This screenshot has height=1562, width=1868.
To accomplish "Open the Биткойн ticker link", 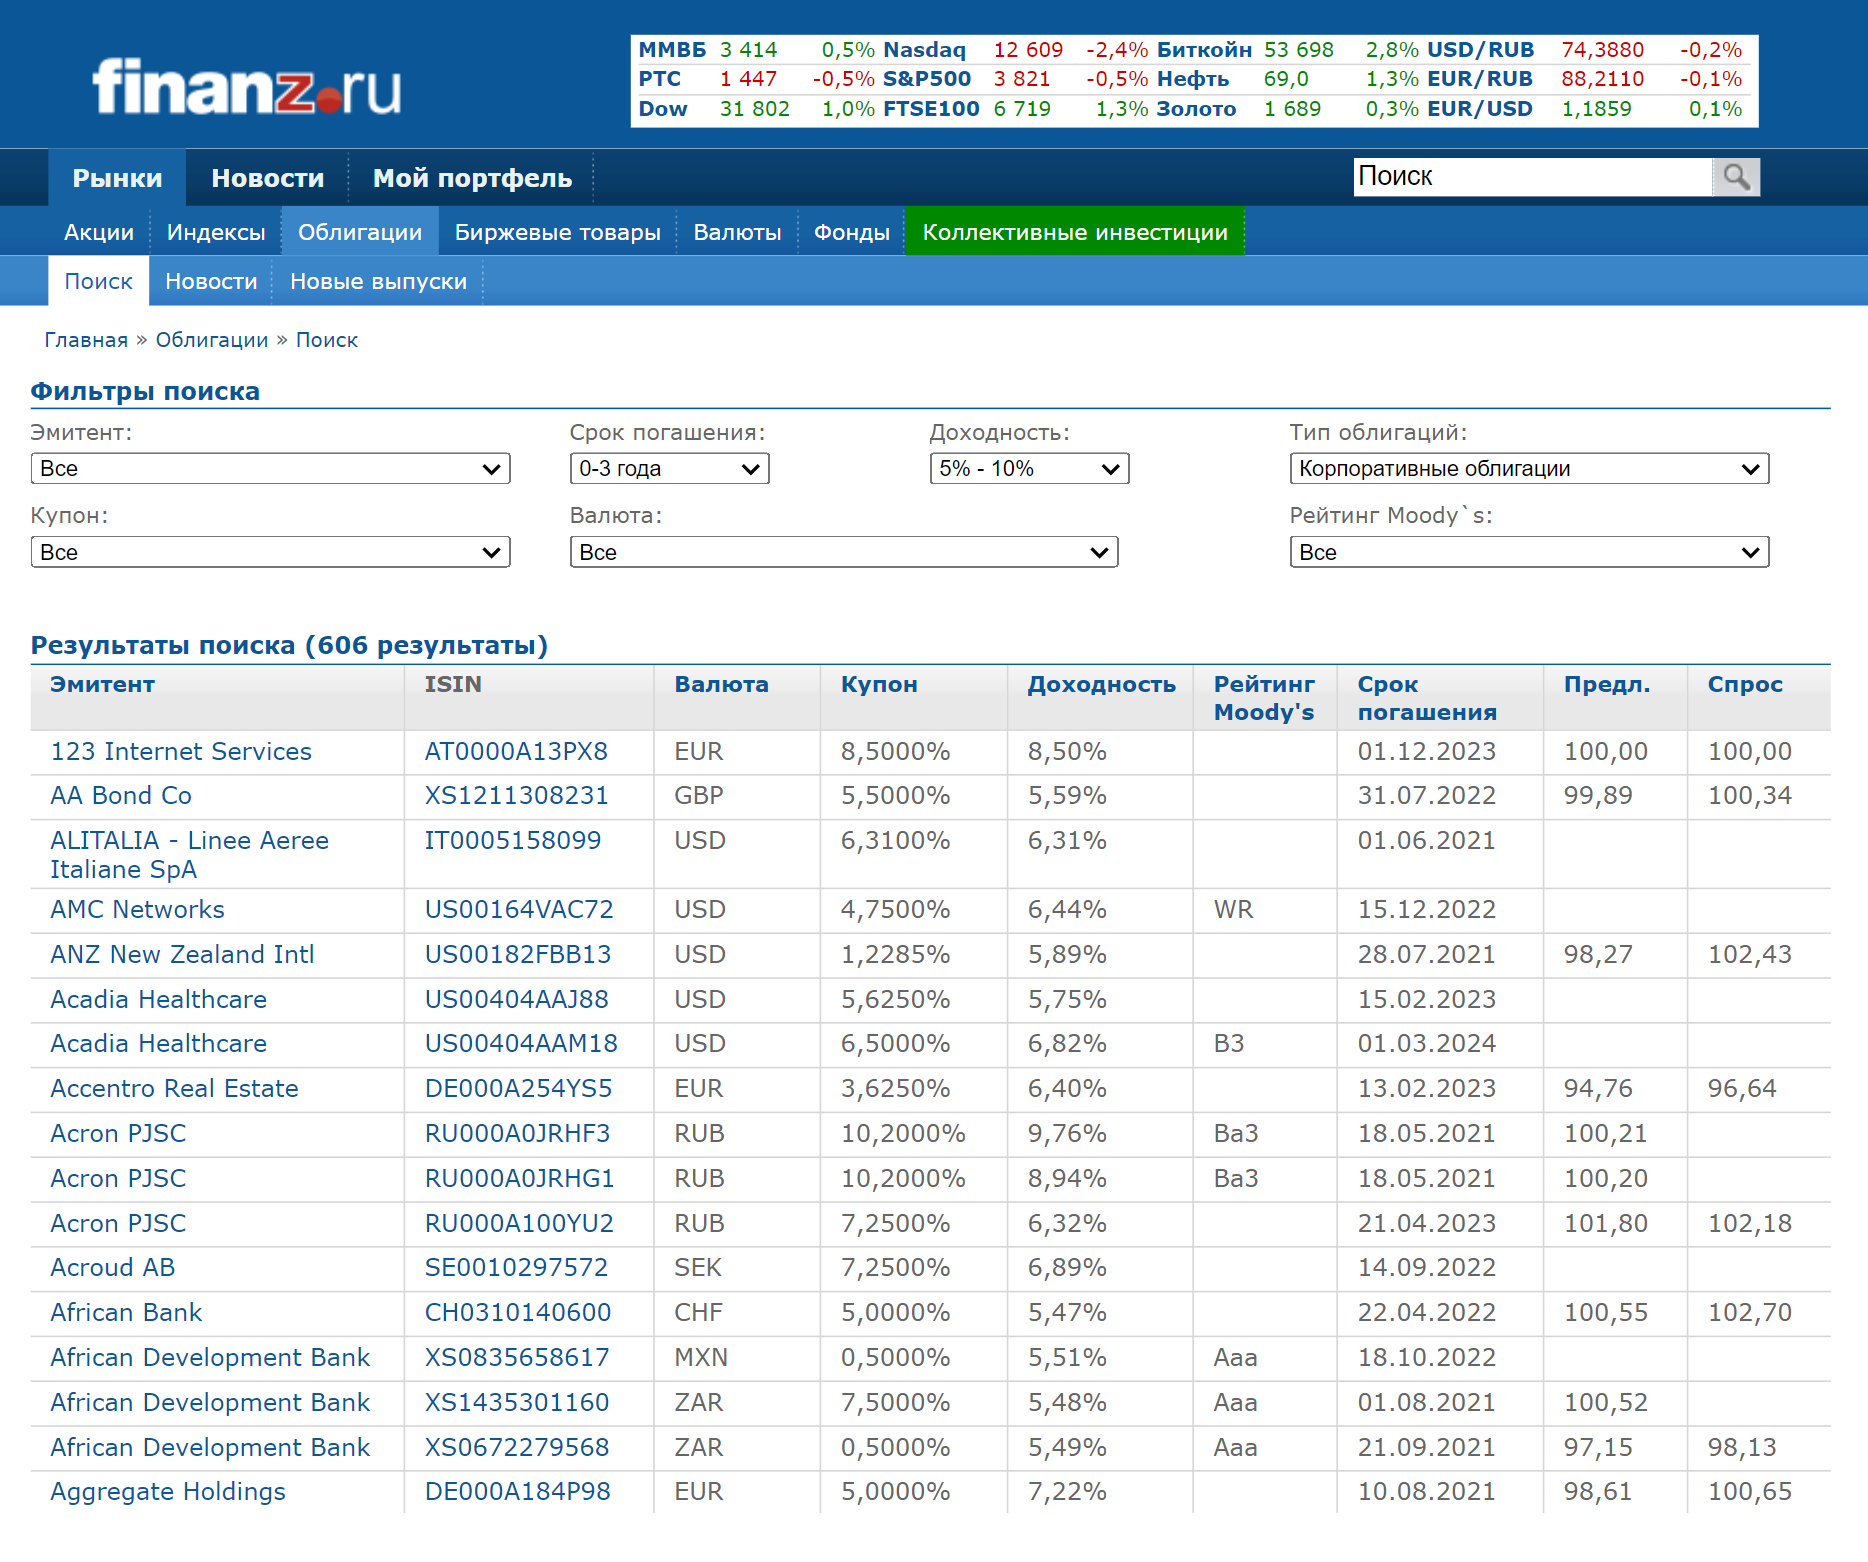I will click(1204, 50).
